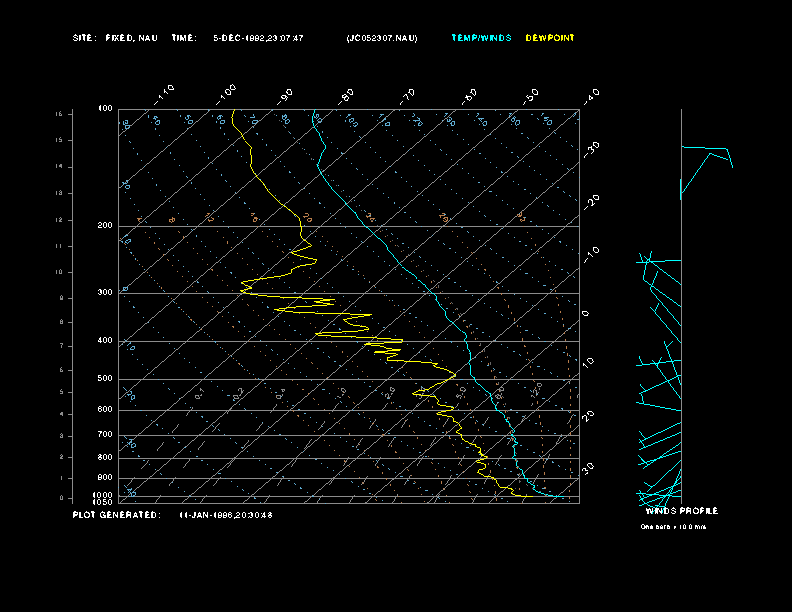792x612 pixels.
Task: Click the 300 pressure level label
Action: click(x=105, y=292)
